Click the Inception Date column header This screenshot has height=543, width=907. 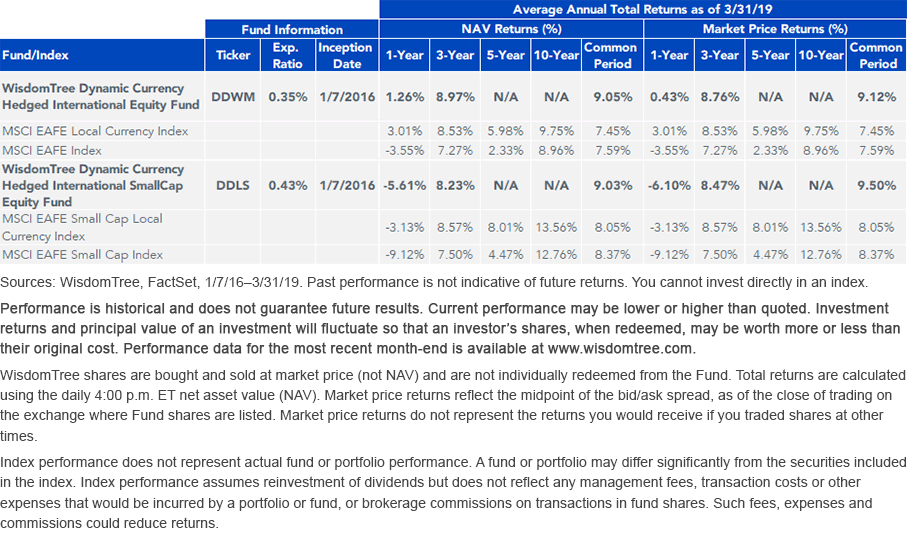coord(346,55)
